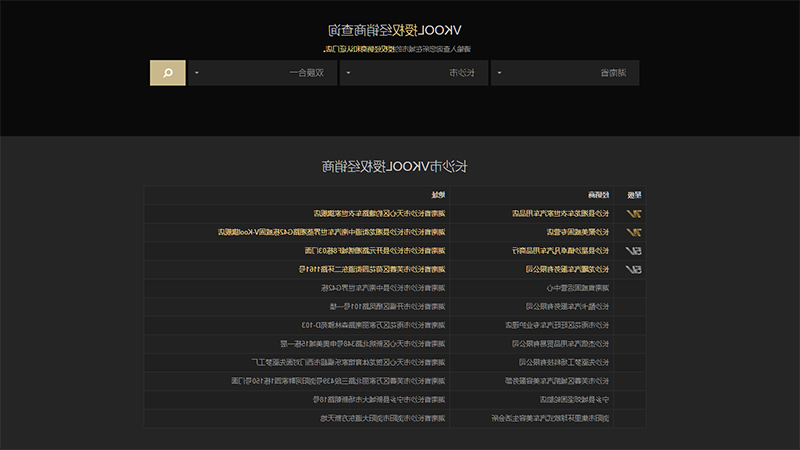Screen dimensions: 800x450
Task: Click the instruction subtitle below the page title
Action: 397,49
